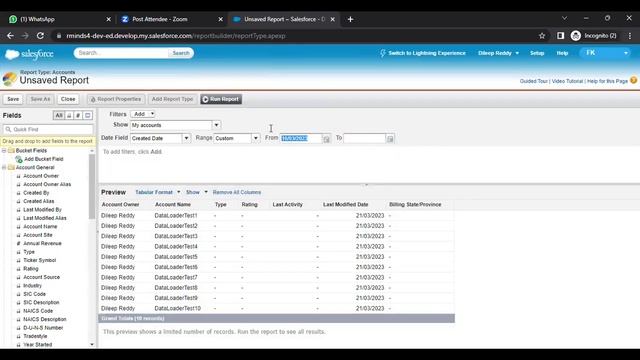The height and width of the screenshot is (360, 640).
Task: Click the Run Report button
Action: tap(221, 99)
